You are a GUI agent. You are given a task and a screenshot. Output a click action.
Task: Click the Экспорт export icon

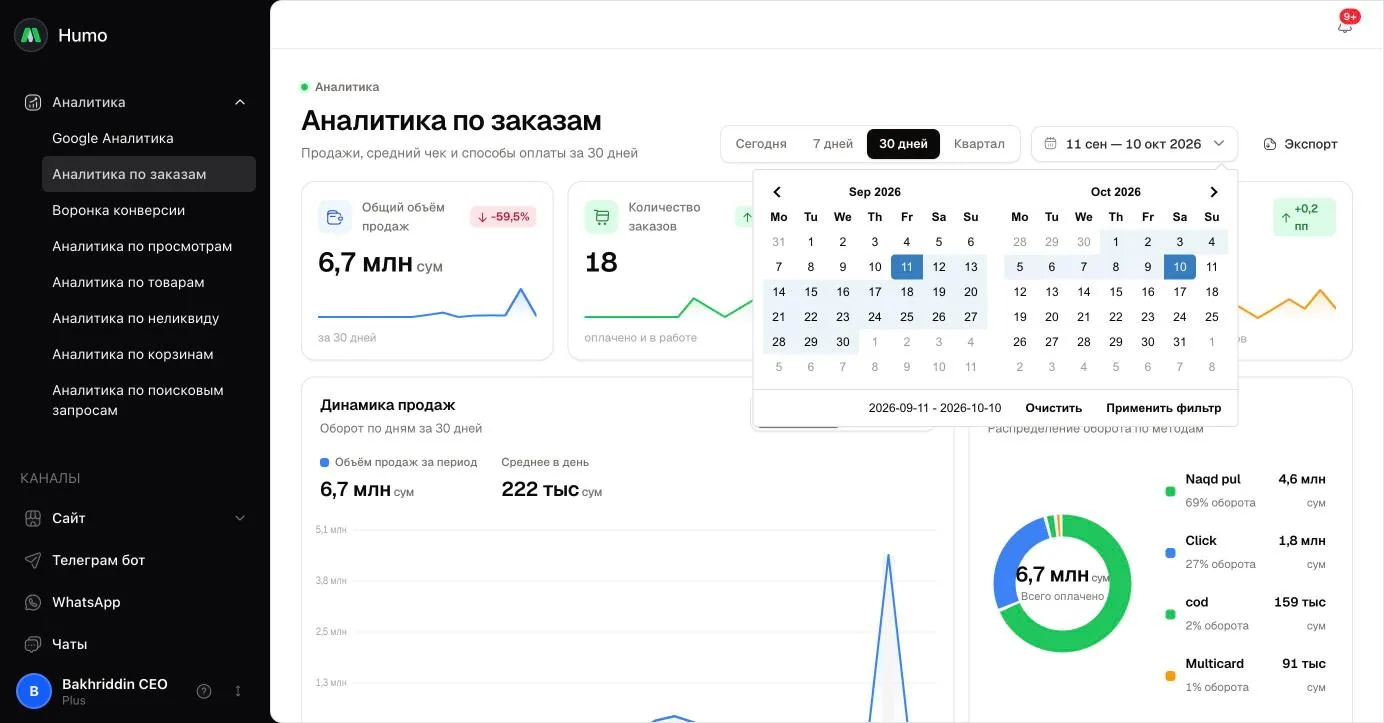click(1270, 144)
